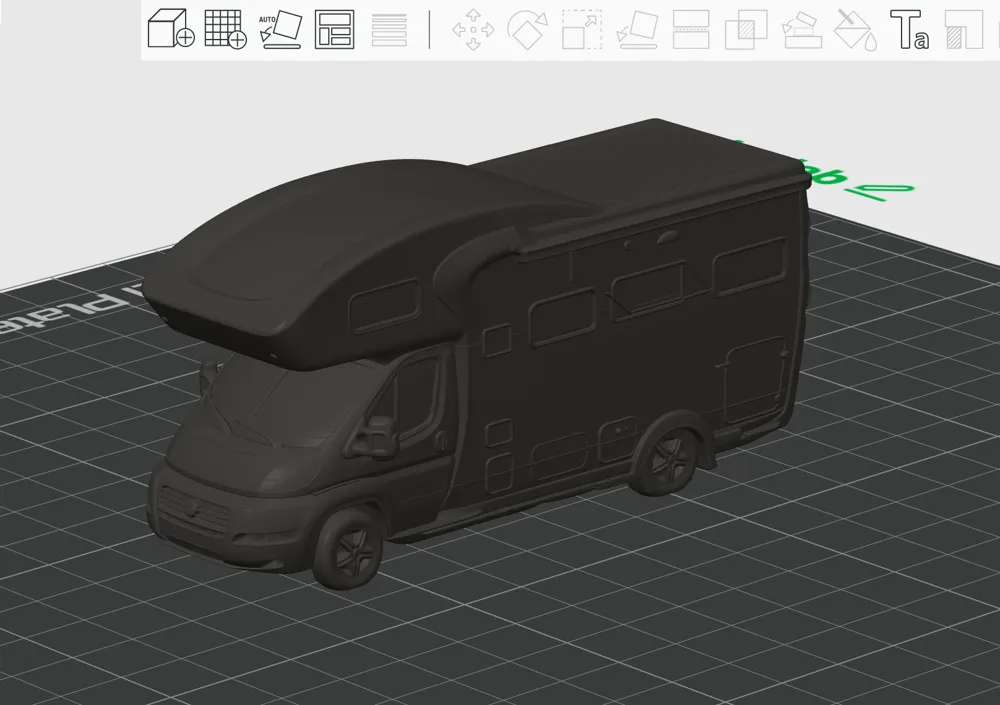Viewport: 1000px width, 705px height.
Task: Run the Auto orient tool
Action: [x=280, y=29]
